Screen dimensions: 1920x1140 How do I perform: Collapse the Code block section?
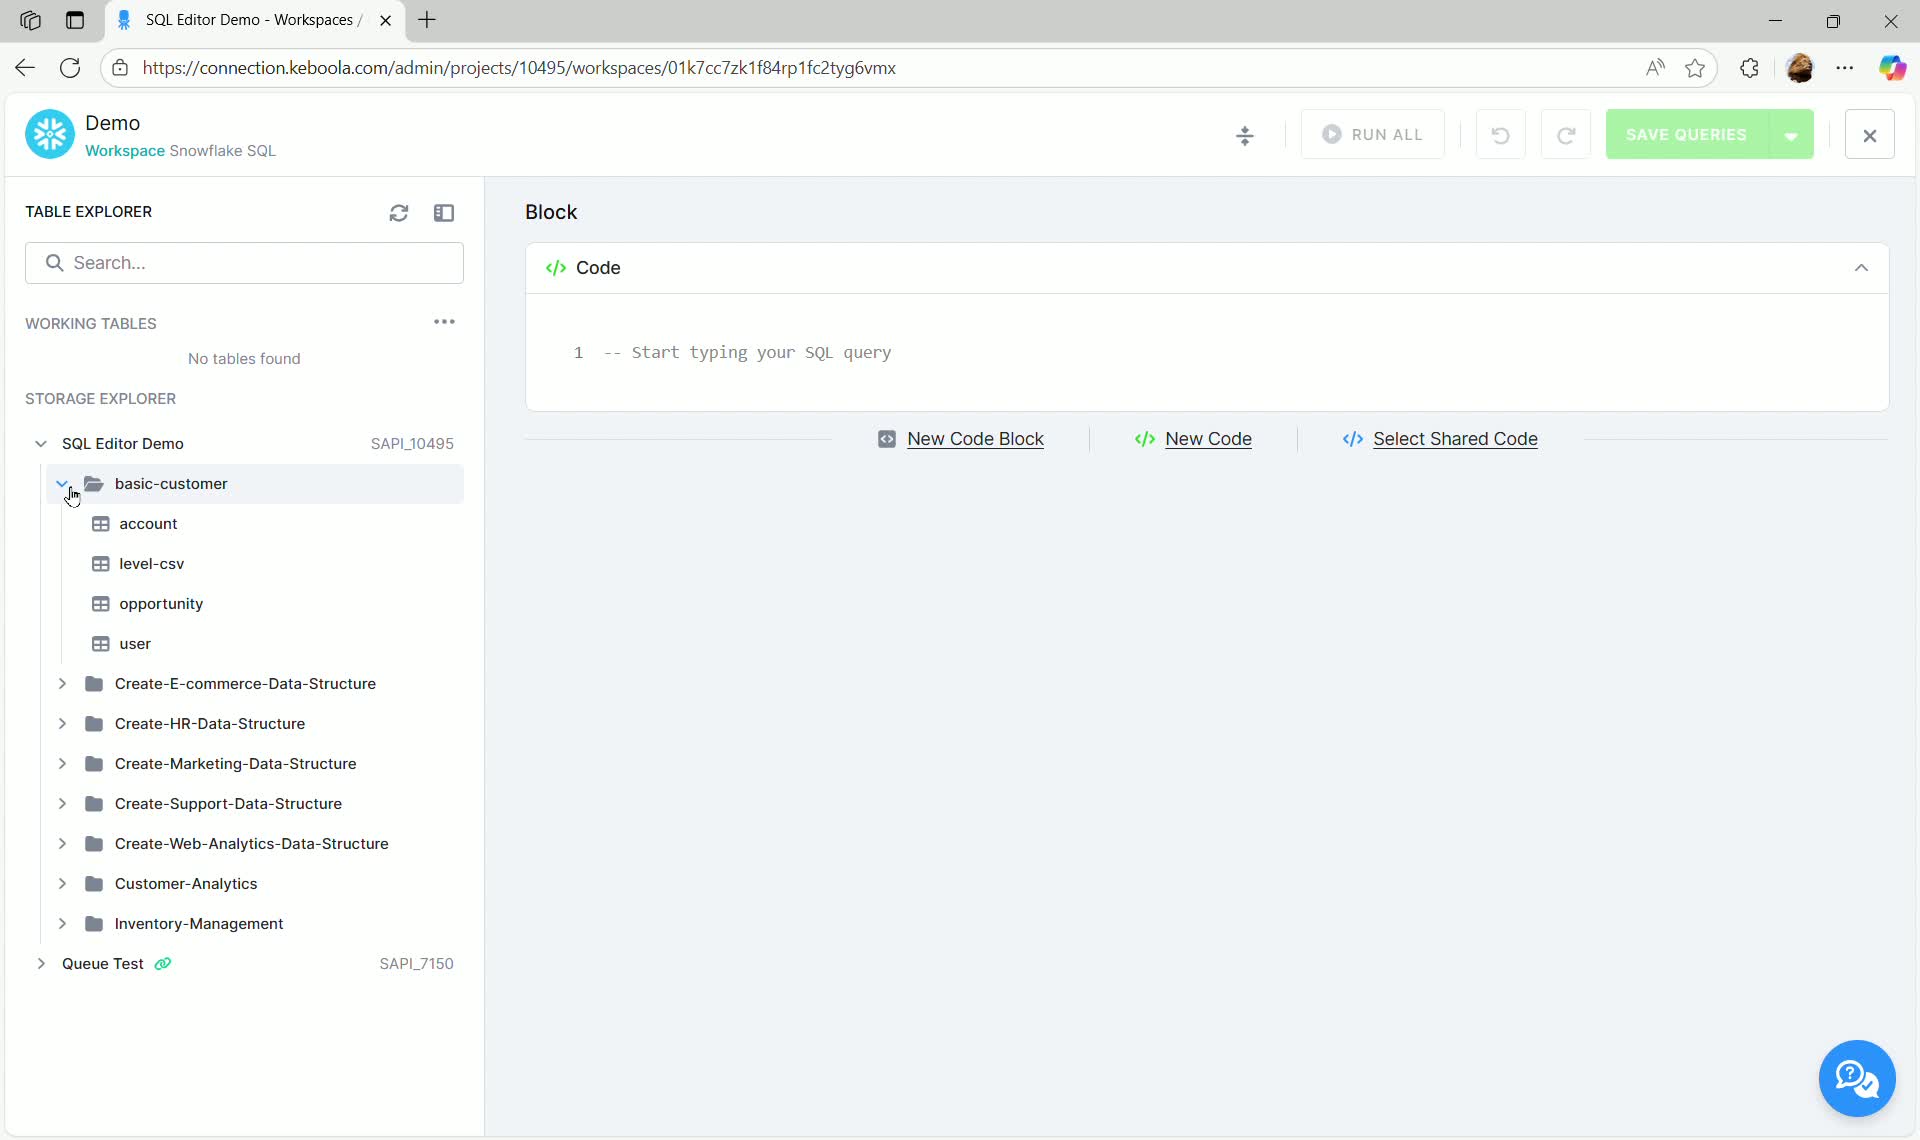point(1861,267)
